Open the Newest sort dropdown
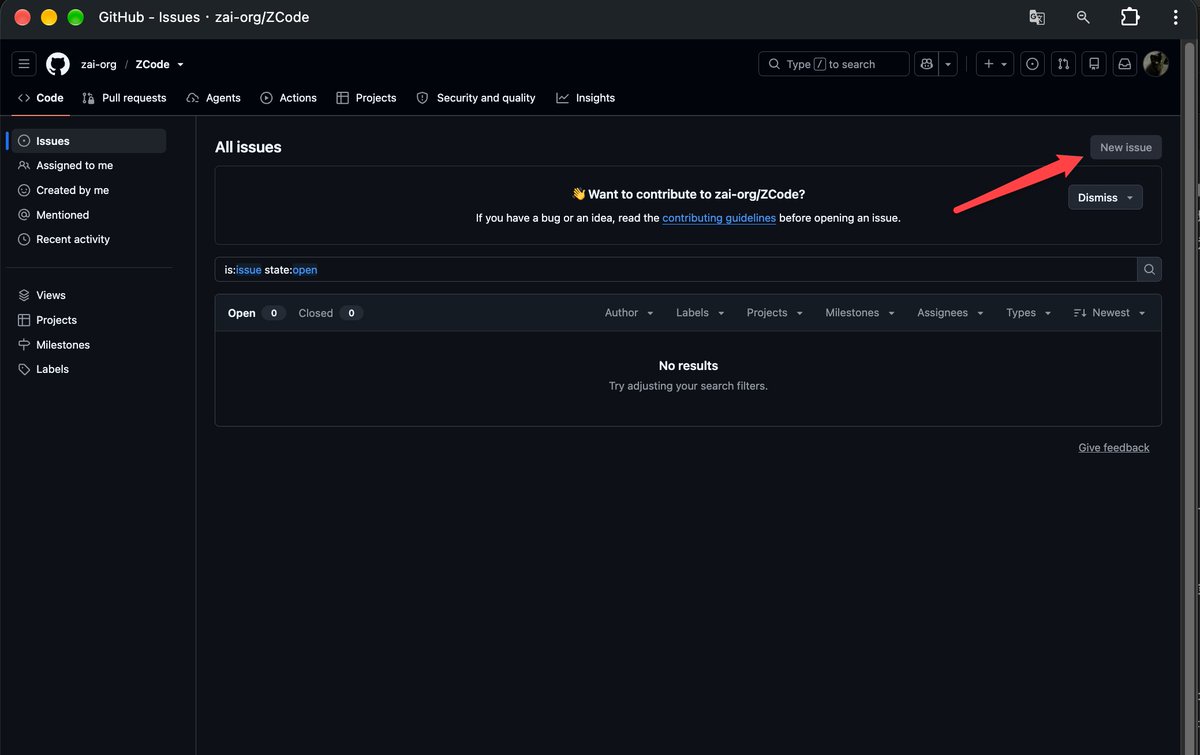The image size is (1200, 755). click(x=1109, y=313)
